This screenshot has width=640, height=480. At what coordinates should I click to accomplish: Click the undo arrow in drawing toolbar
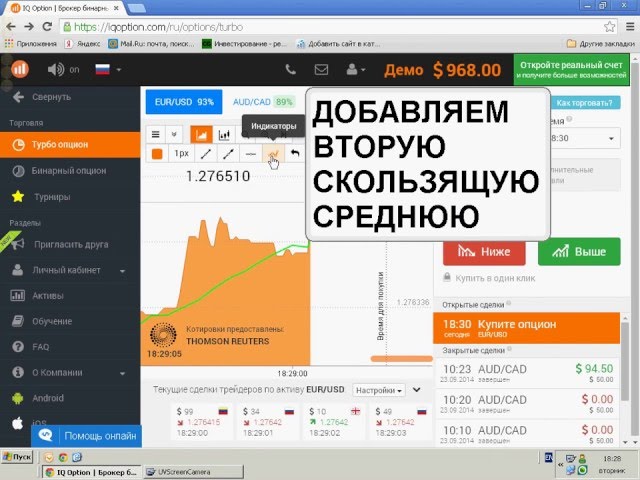tap(293, 153)
